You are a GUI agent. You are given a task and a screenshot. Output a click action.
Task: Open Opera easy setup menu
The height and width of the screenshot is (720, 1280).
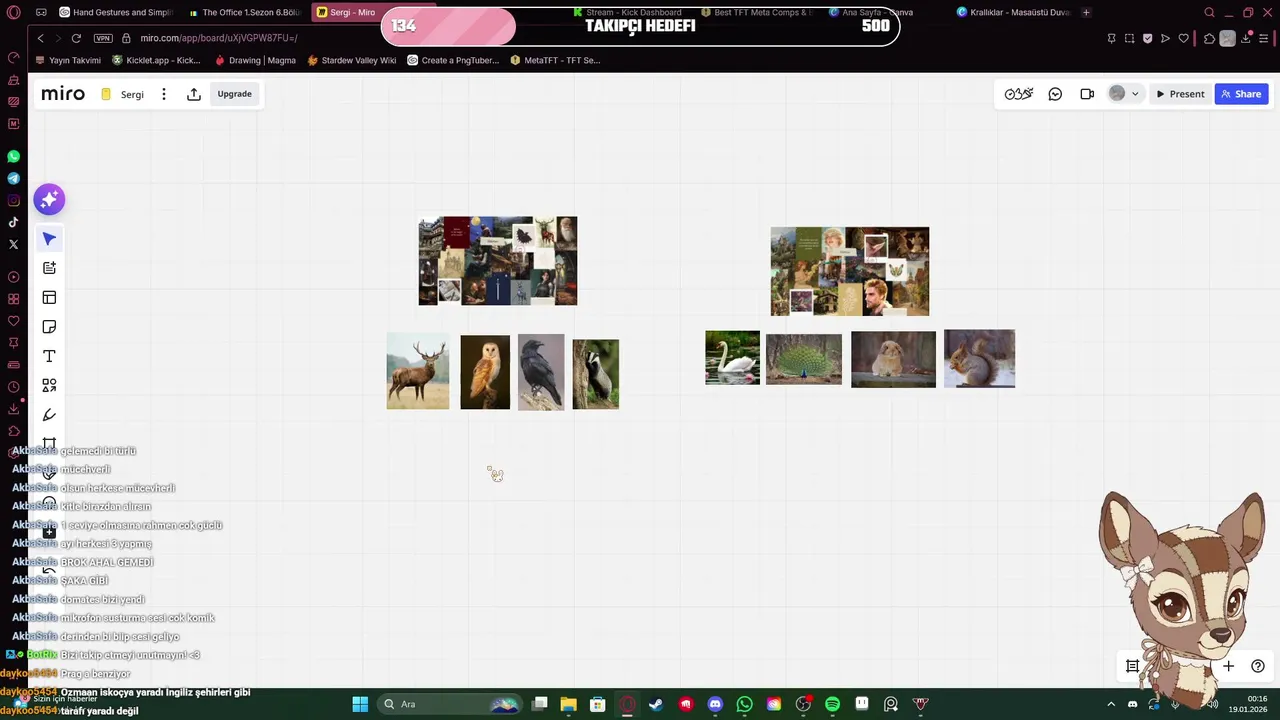pos(1265,38)
